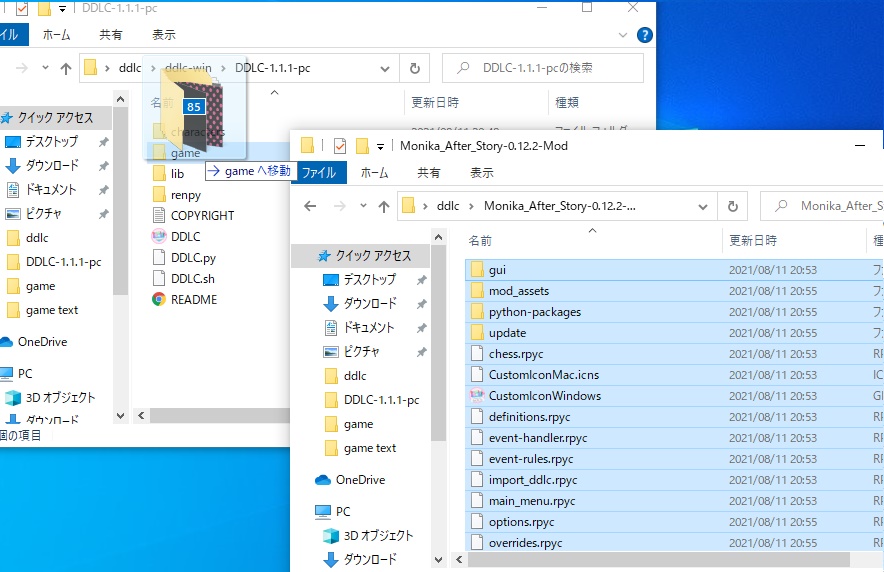Refresh the Monika_After_Story folder view
The height and width of the screenshot is (572, 884).
tap(732, 206)
